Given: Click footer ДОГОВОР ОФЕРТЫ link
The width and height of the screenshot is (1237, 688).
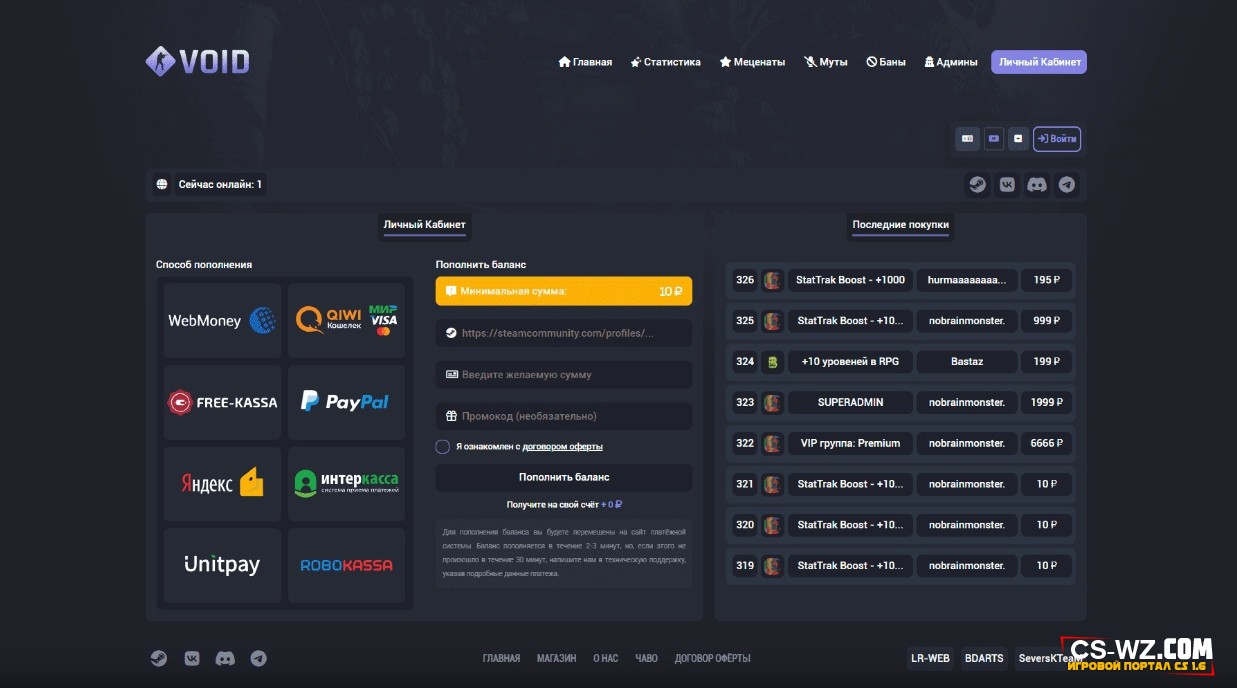Looking at the screenshot, I should (x=712, y=659).
